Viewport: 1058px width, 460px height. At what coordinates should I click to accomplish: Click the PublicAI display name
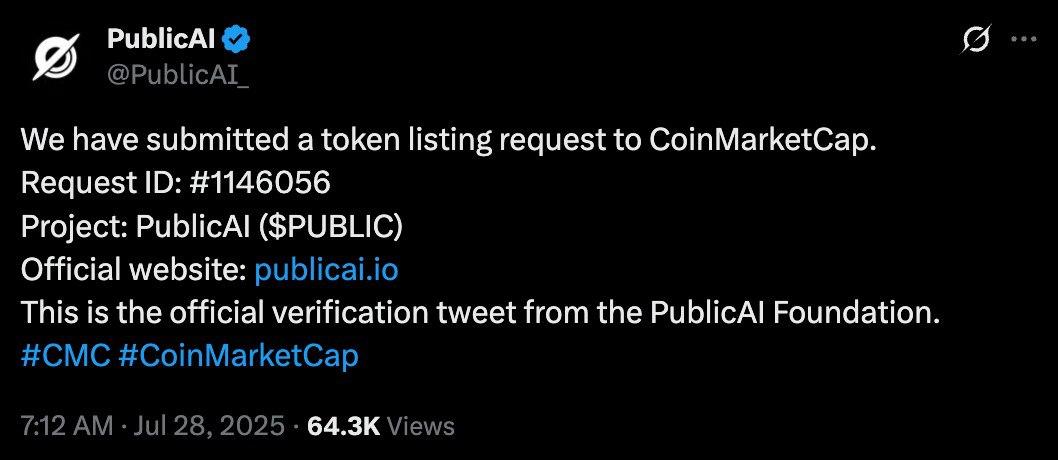[161, 40]
